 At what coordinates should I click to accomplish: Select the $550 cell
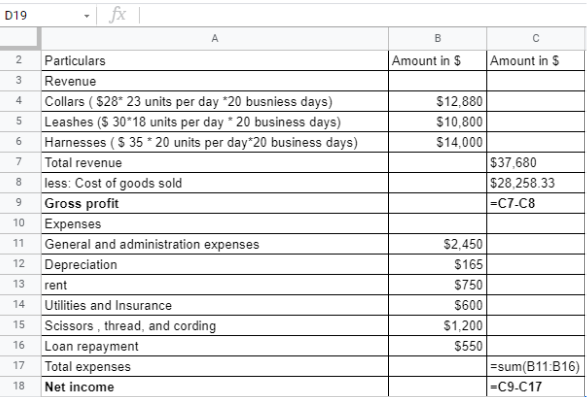438,346
